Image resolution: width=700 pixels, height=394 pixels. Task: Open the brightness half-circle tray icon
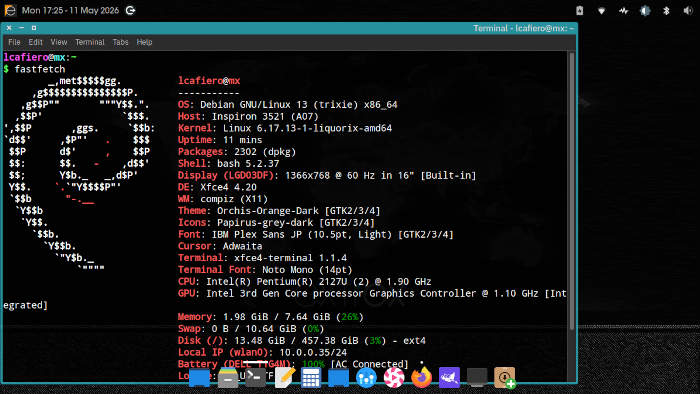click(x=645, y=10)
